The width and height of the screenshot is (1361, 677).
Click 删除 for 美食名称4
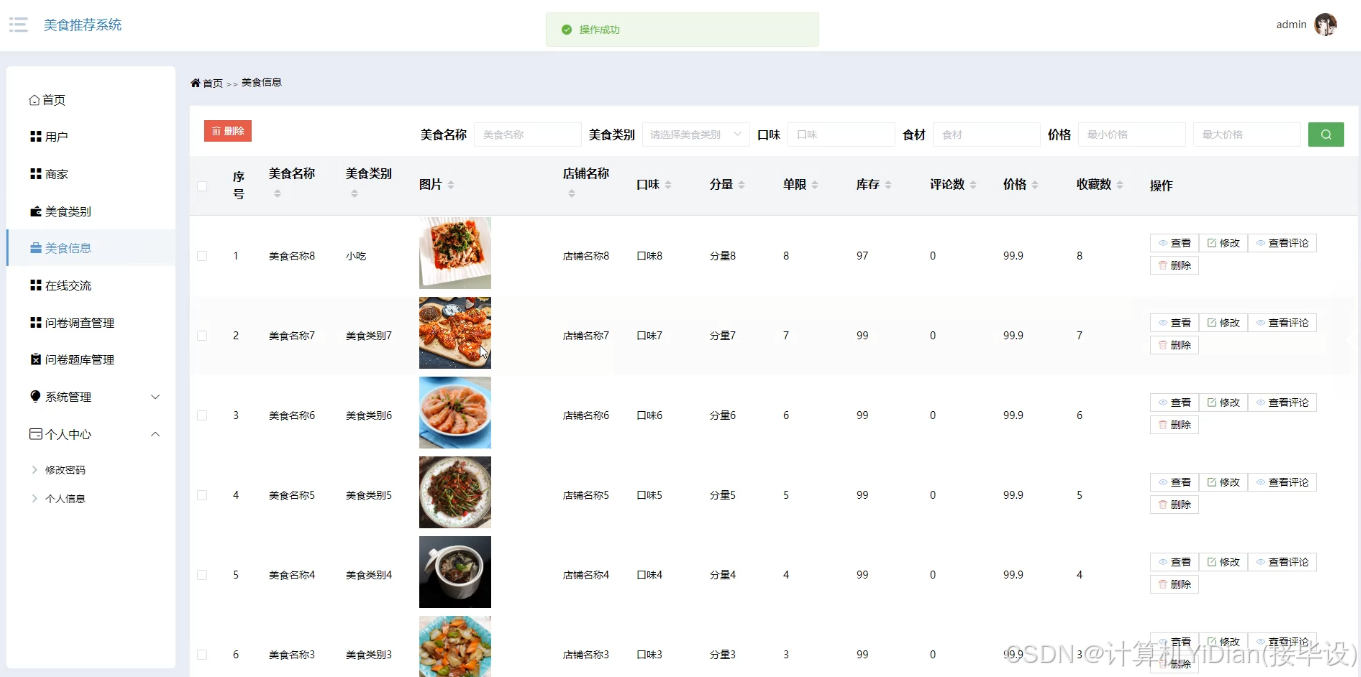(1174, 584)
